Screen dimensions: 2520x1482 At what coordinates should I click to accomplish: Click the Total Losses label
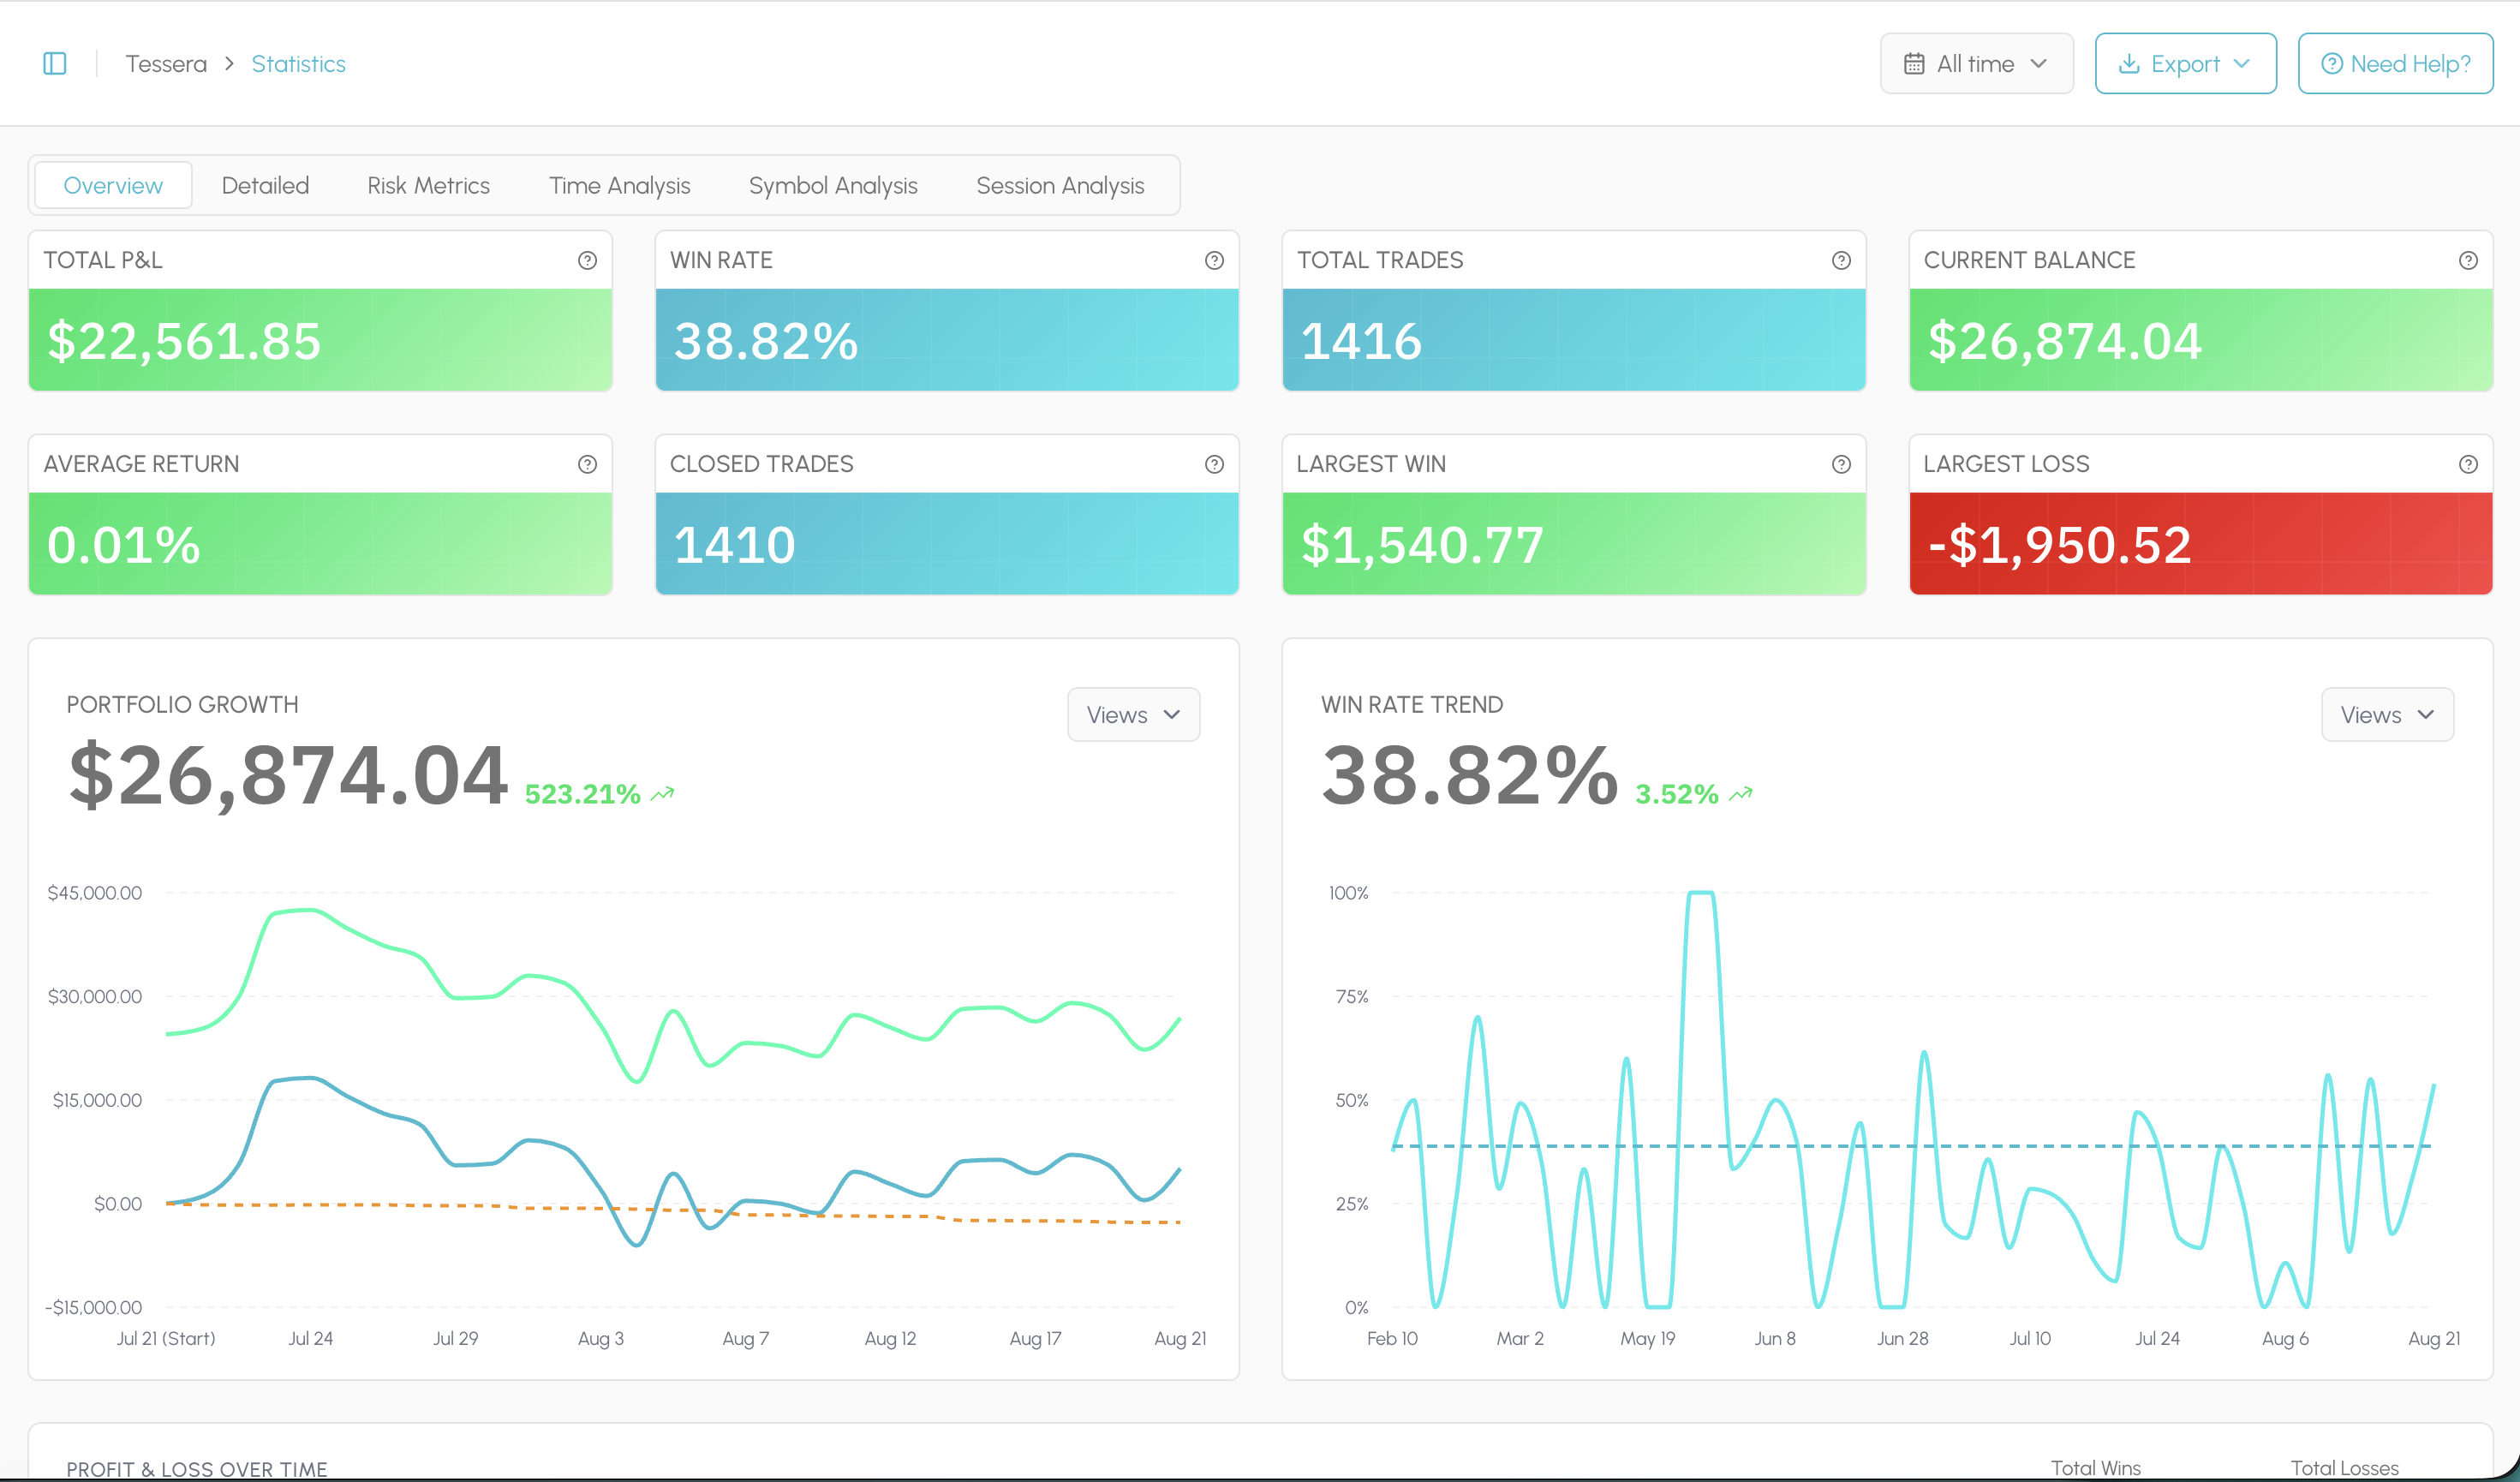[x=2344, y=1468]
